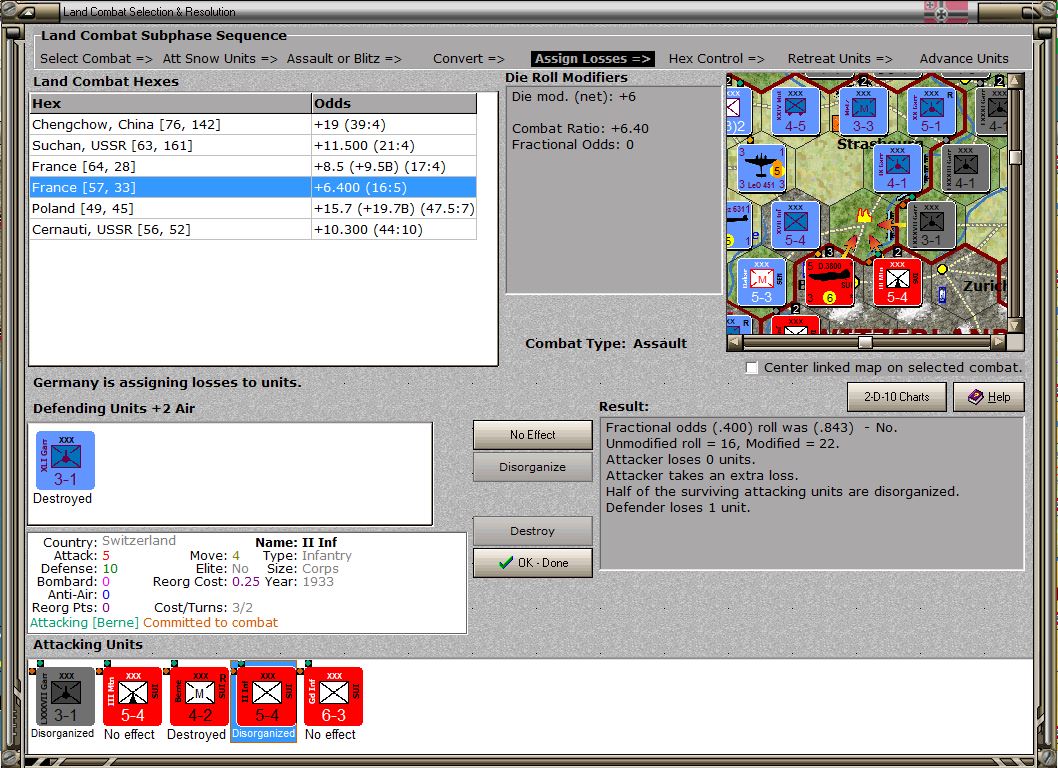Viewport: 1058px width, 768px height.
Task: Click the Destroy button
Action: [532, 531]
